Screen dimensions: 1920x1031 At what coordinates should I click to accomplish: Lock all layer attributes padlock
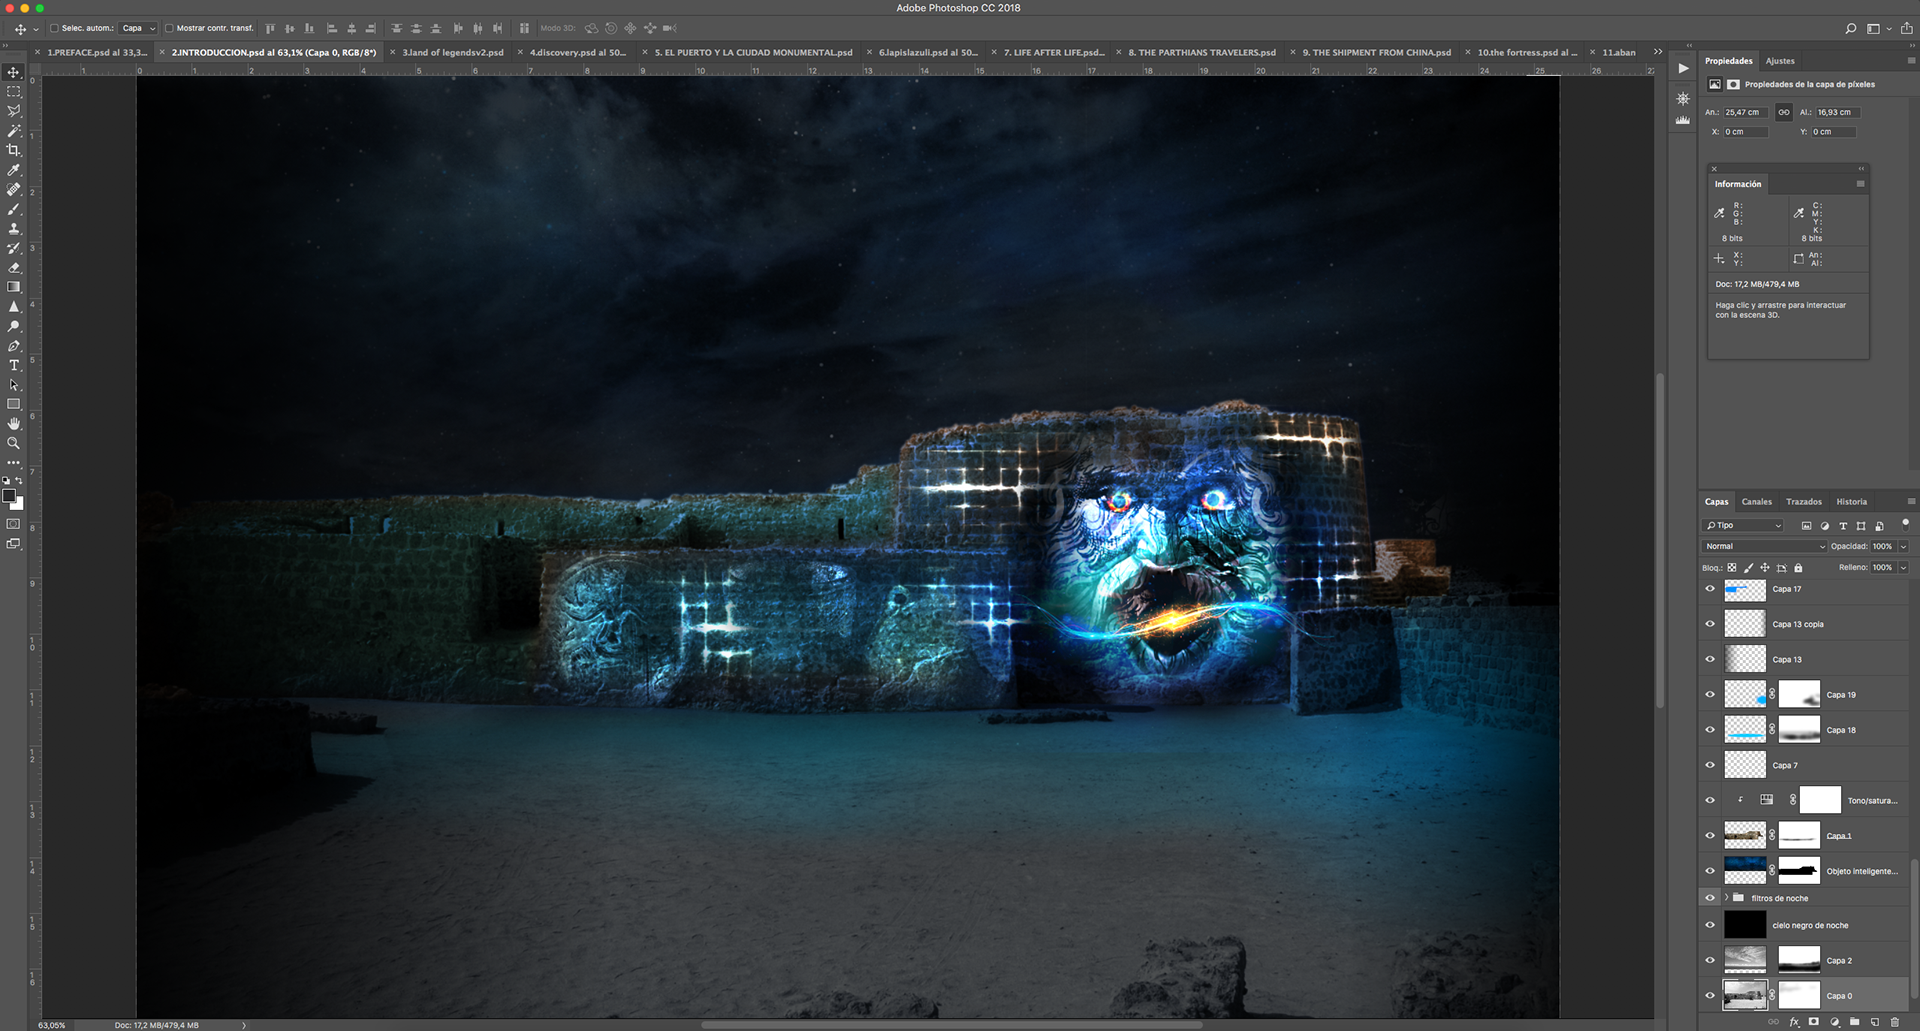click(1798, 567)
